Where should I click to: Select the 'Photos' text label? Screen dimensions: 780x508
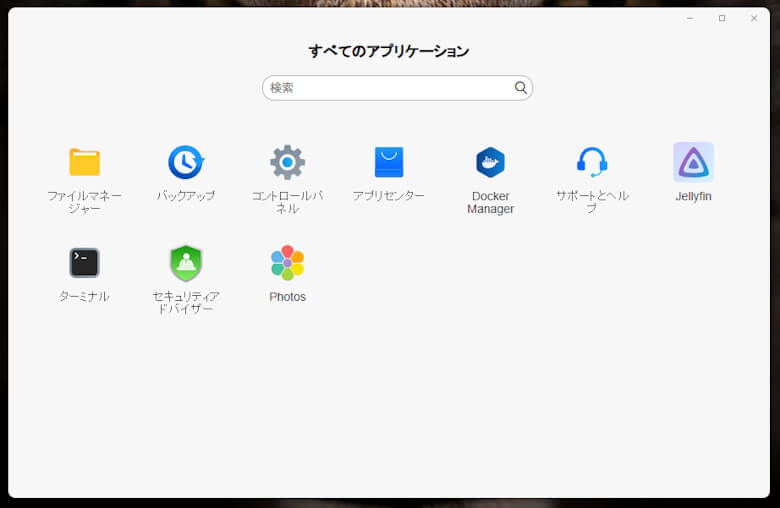(287, 297)
